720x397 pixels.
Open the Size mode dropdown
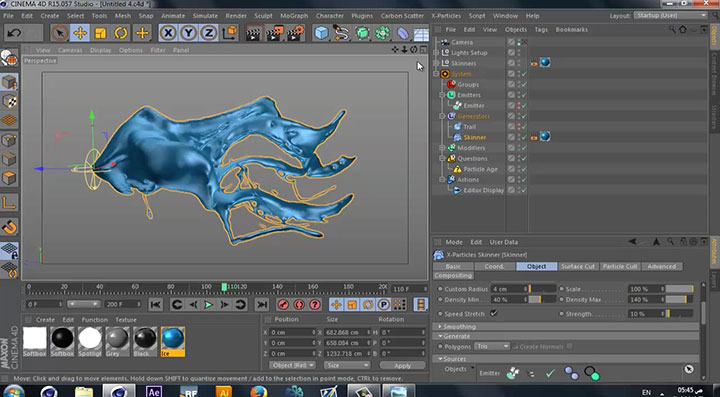click(x=347, y=365)
